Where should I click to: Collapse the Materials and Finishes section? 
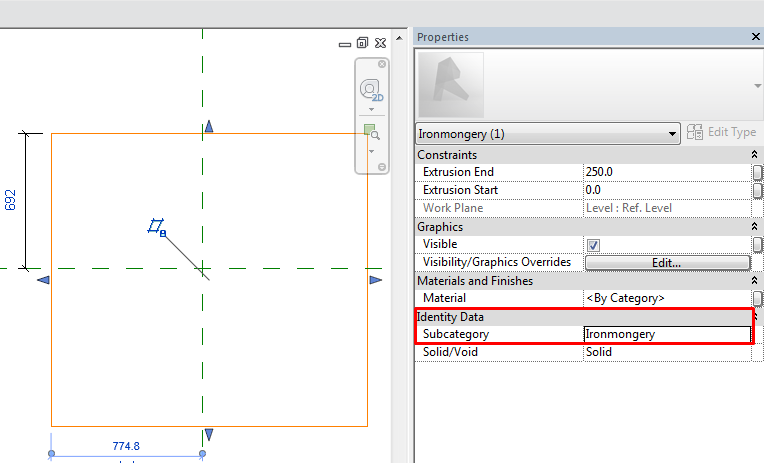[754, 281]
